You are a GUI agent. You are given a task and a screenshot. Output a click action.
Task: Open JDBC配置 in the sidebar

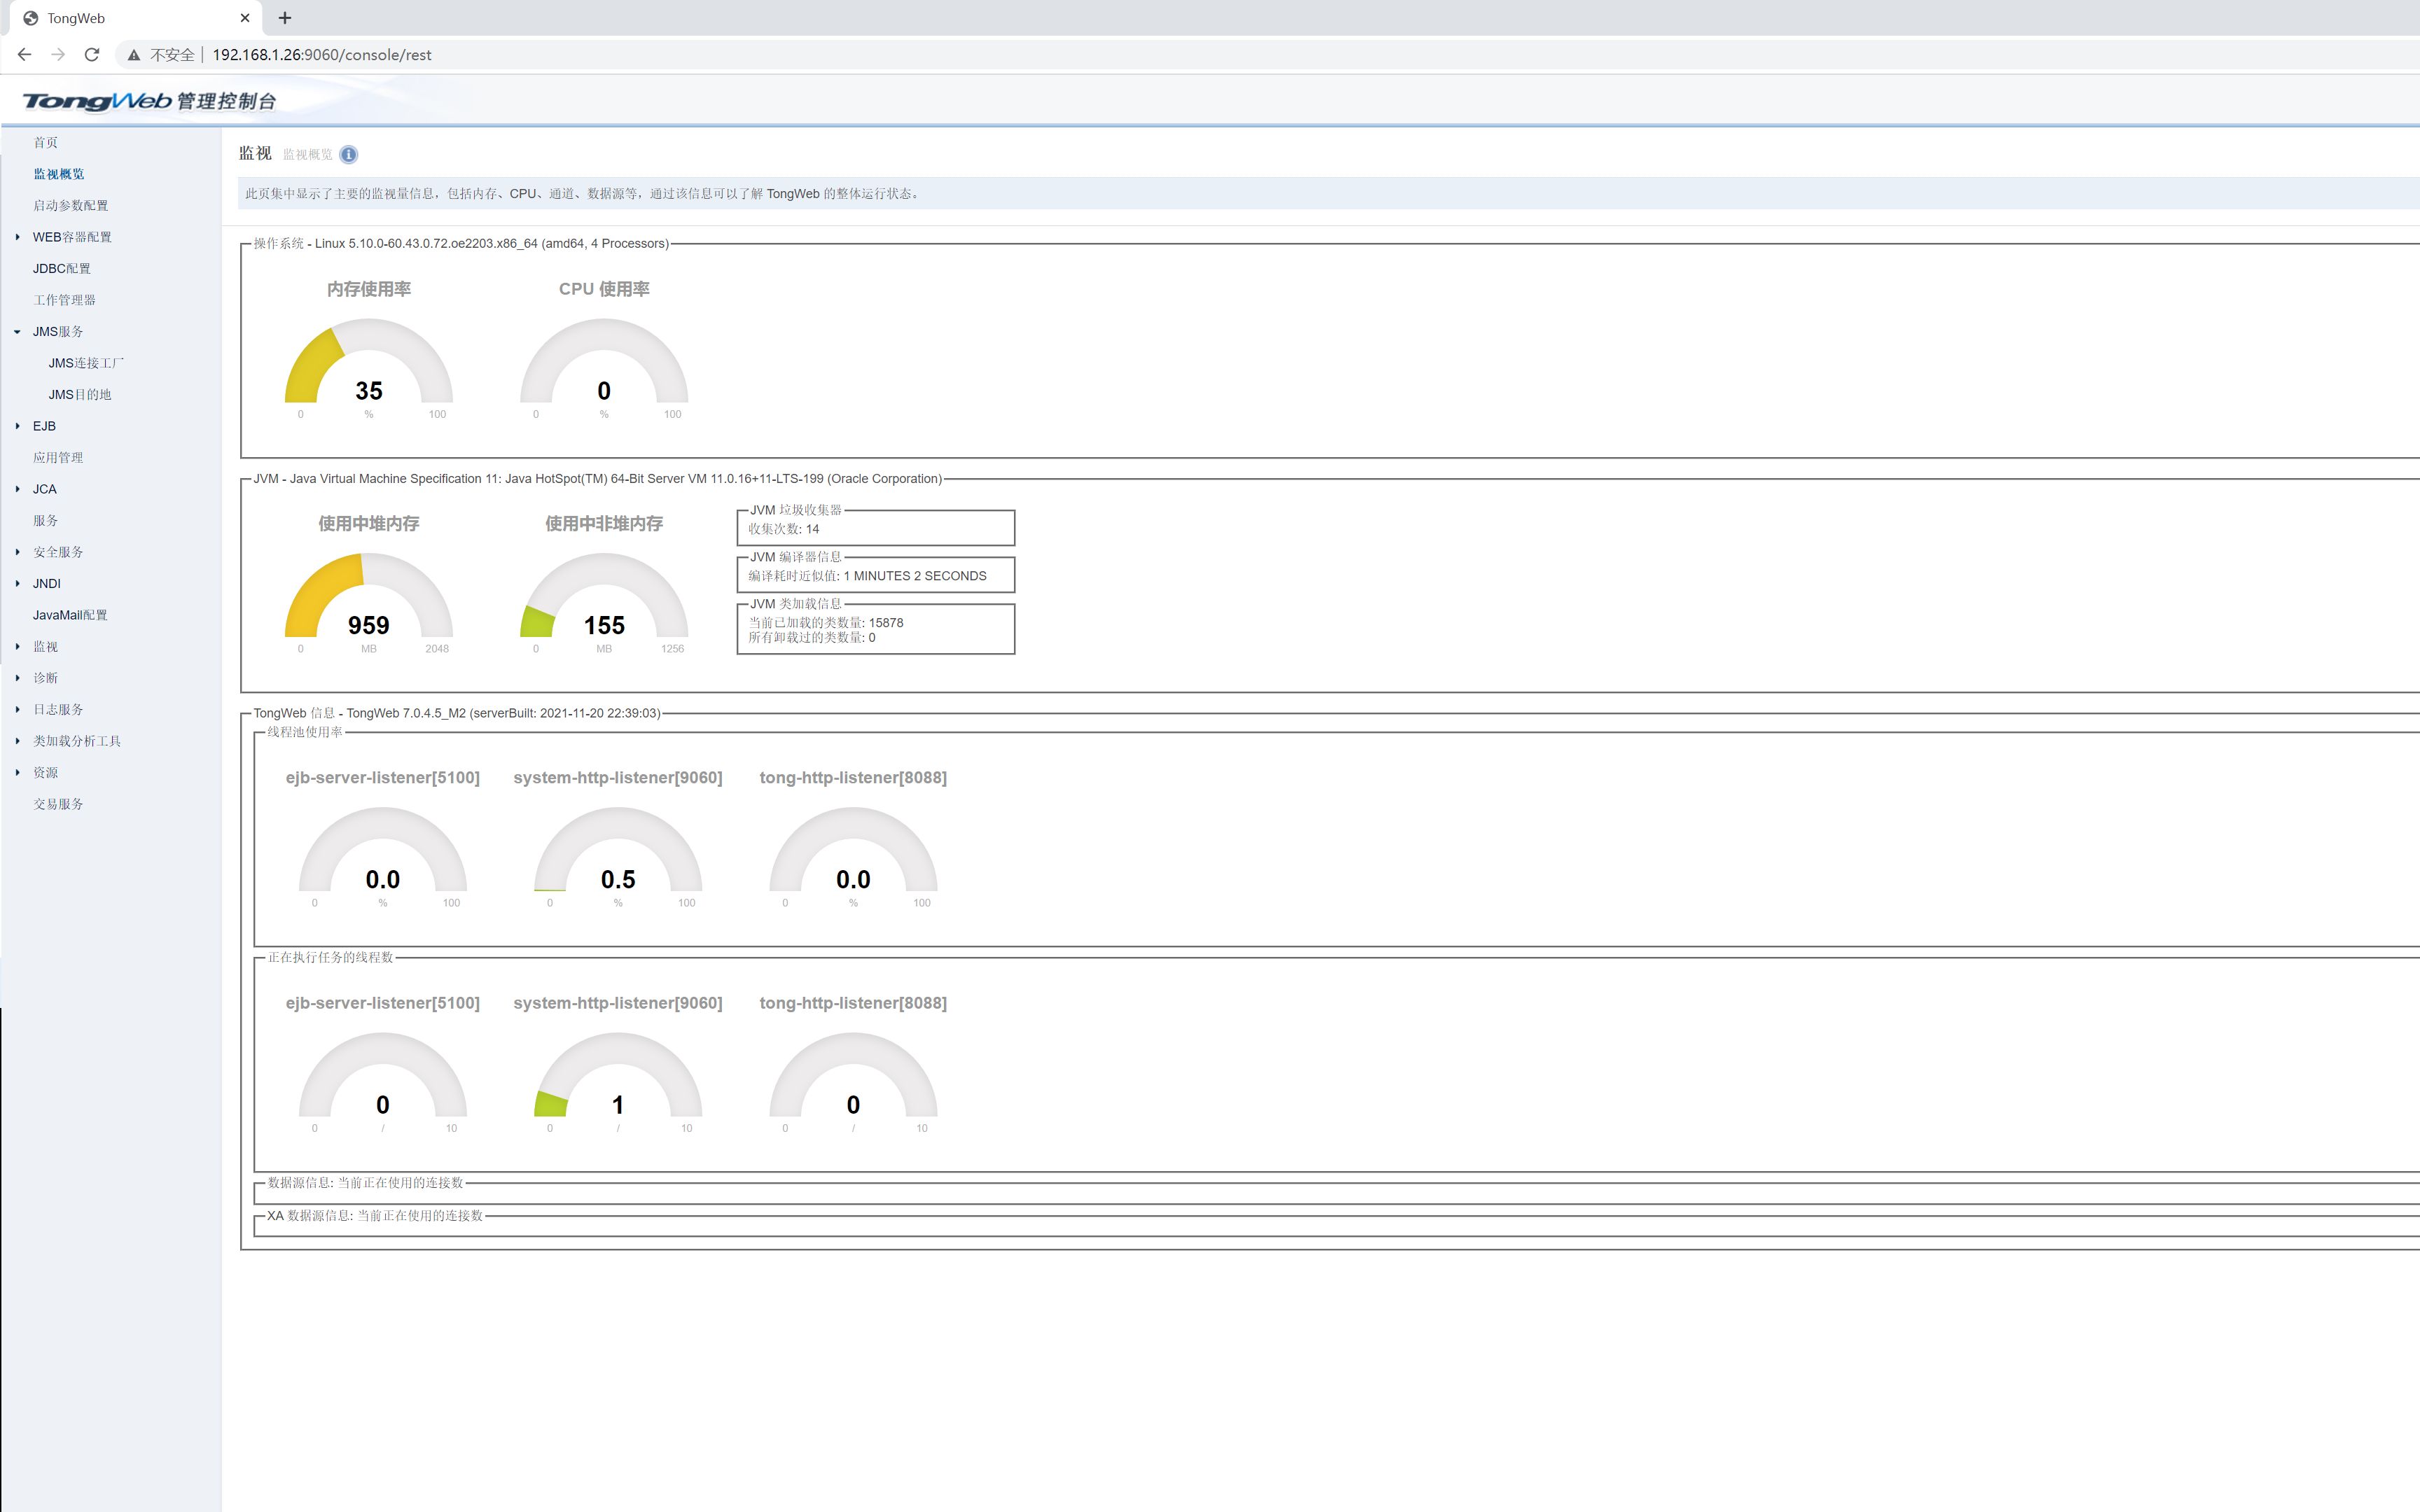point(62,268)
